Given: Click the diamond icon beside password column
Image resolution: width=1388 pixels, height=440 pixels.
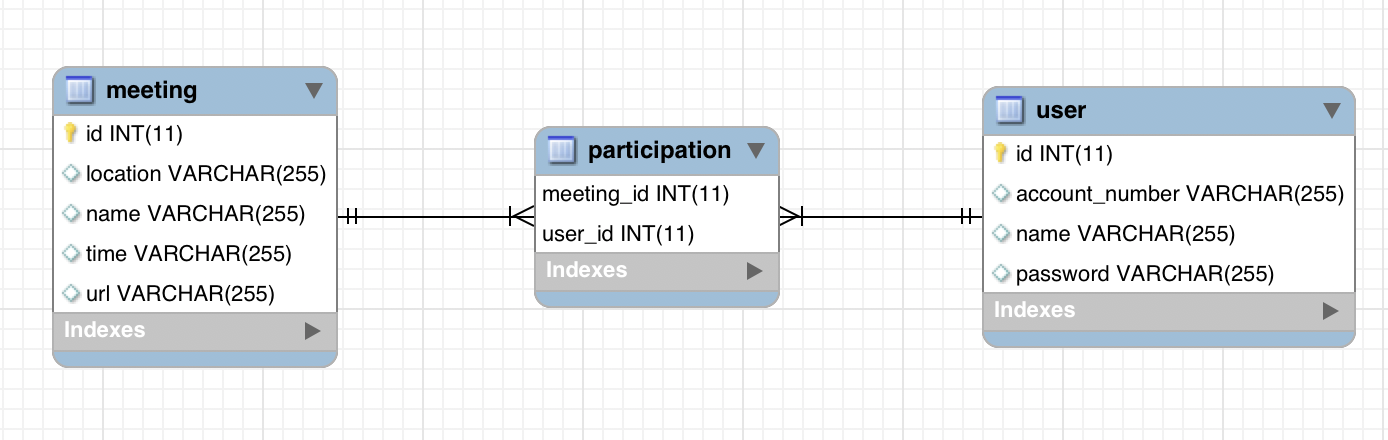Looking at the screenshot, I should [x=1000, y=274].
